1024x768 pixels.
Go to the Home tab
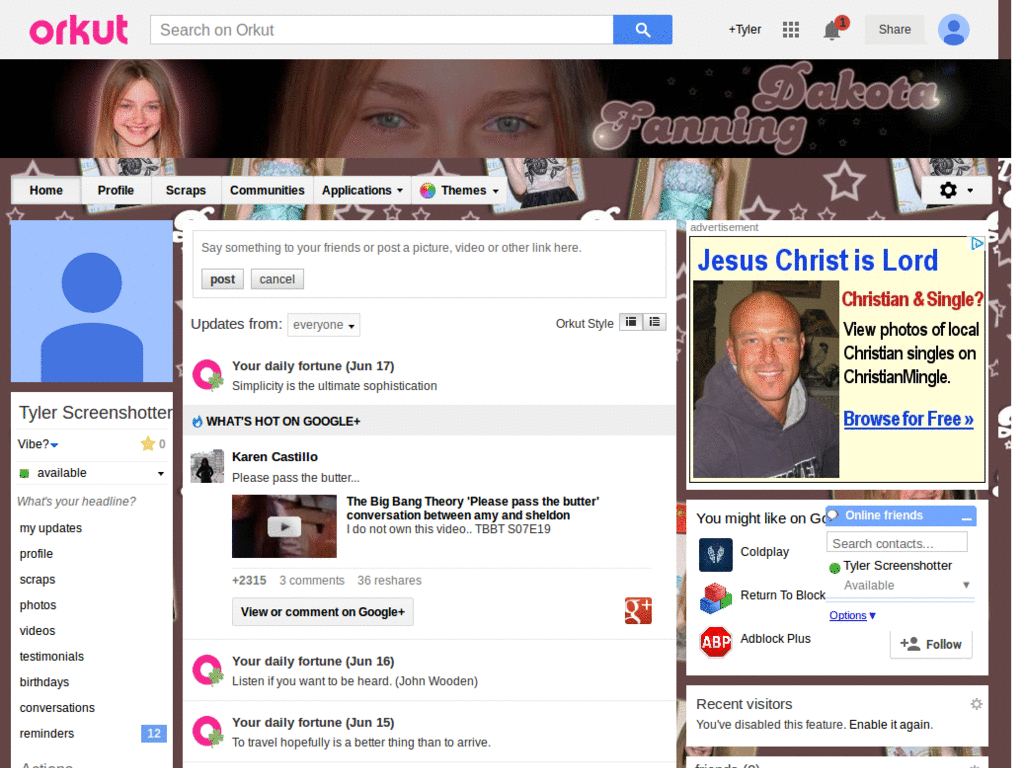point(46,191)
